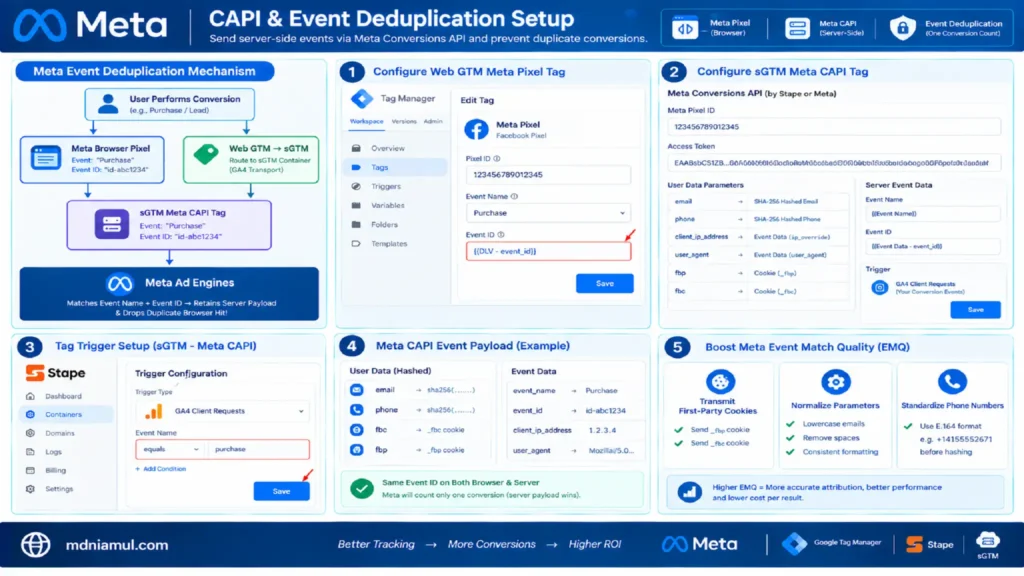This screenshot has height=576, width=1024.
Task: Open Domains in Stape sidebar
Action: point(66,433)
